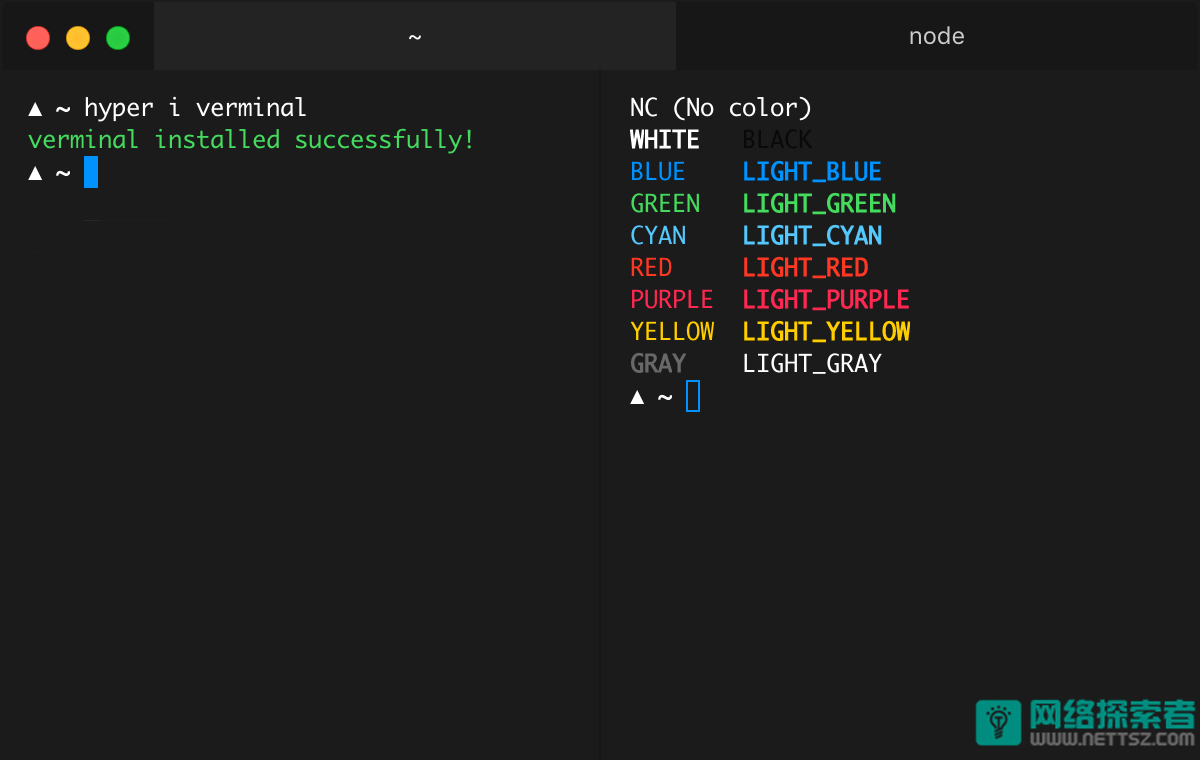The width and height of the screenshot is (1200, 760).
Task: Click the YELLOW color label
Action: click(672, 332)
